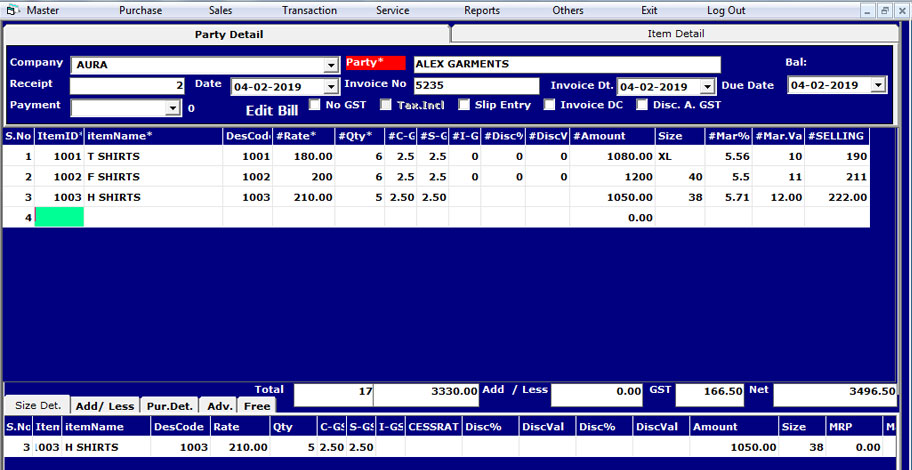The height and width of the screenshot is (470, 912).
Task: Toggle the No GST checkbox
Action: pos(315,105)
